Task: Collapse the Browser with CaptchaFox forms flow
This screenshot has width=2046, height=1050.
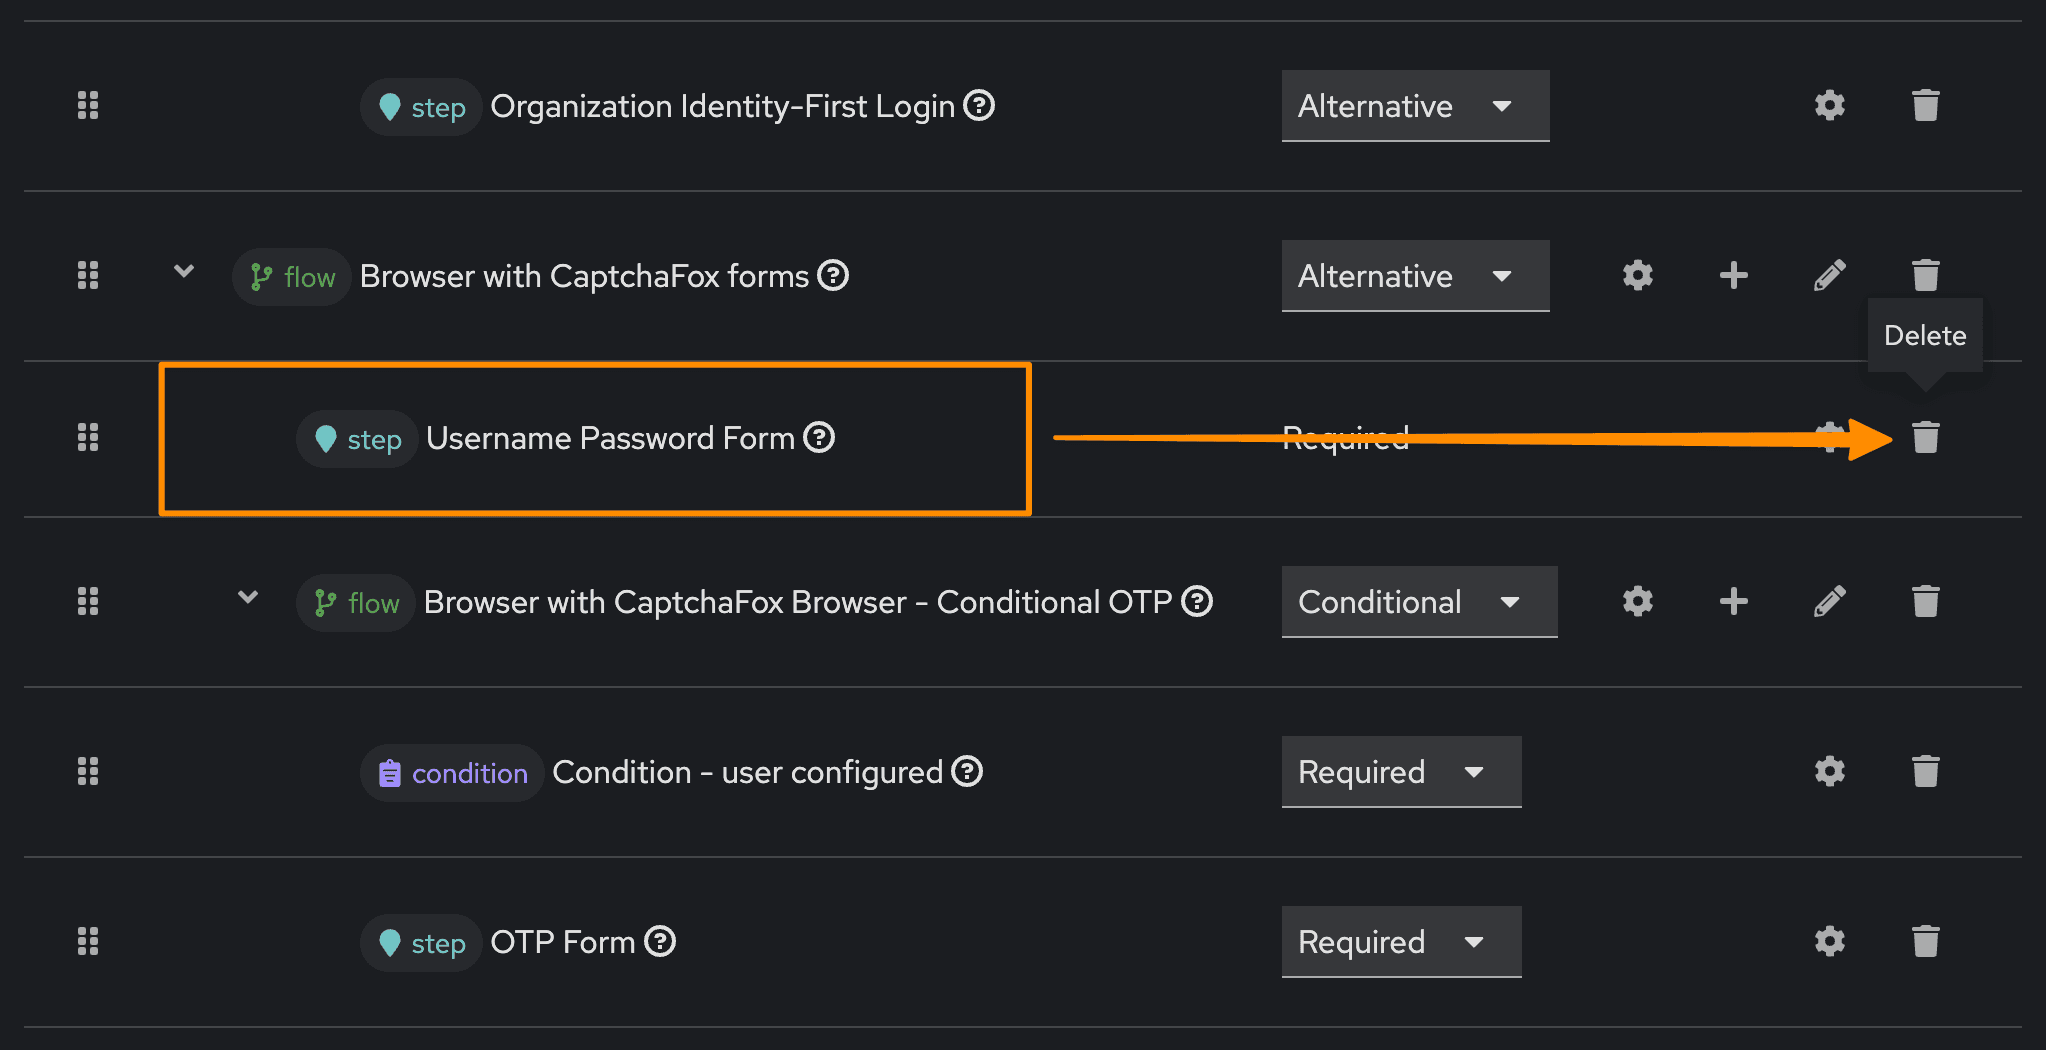Action: (x=184, y=271)
